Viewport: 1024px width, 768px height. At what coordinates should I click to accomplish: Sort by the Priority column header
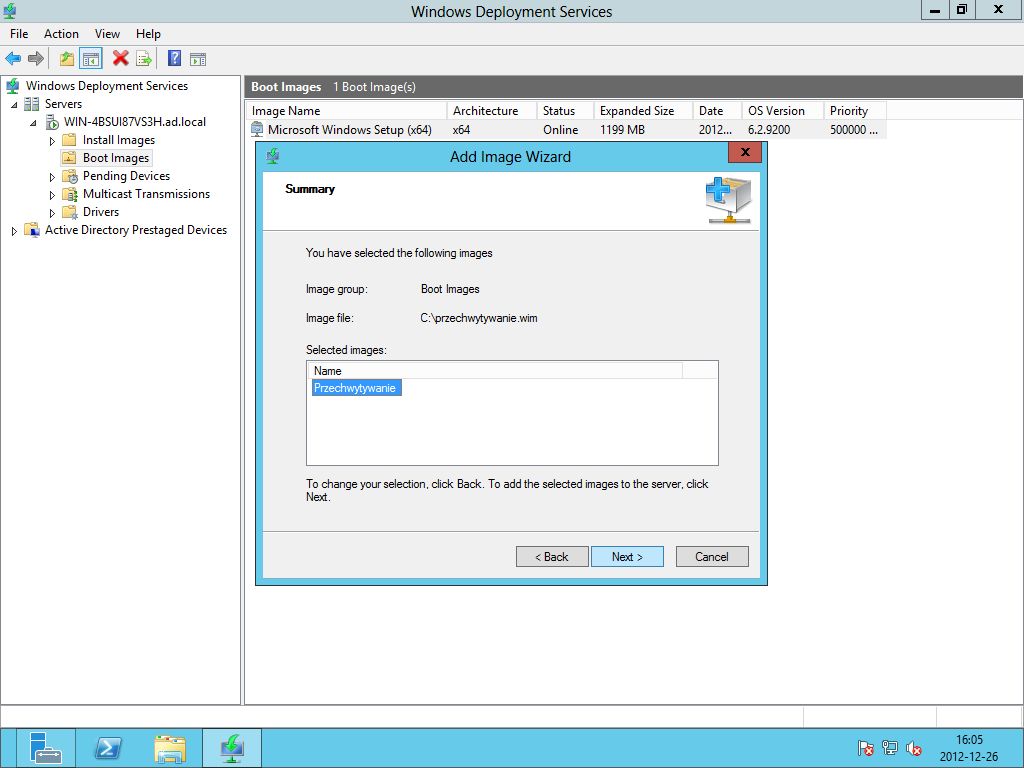click(x=855, y=110)
